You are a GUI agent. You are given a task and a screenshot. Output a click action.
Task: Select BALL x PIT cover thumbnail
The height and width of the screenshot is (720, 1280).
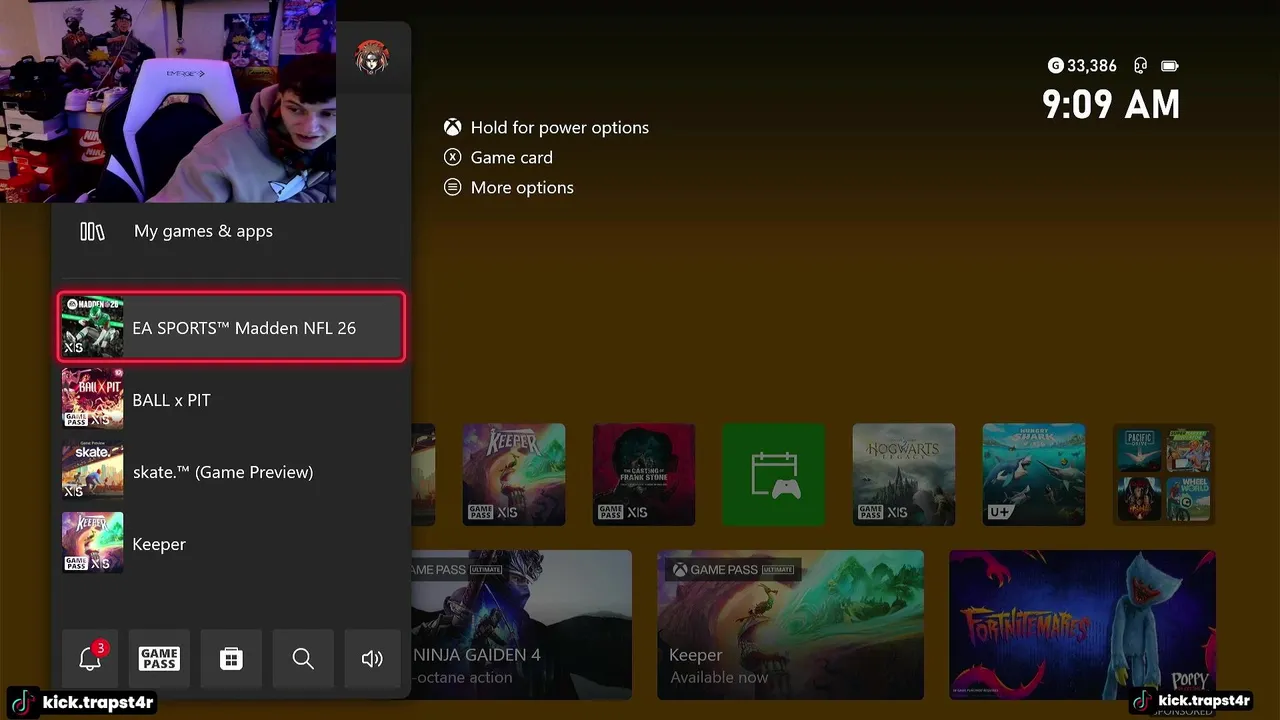[x=93, y=400]
